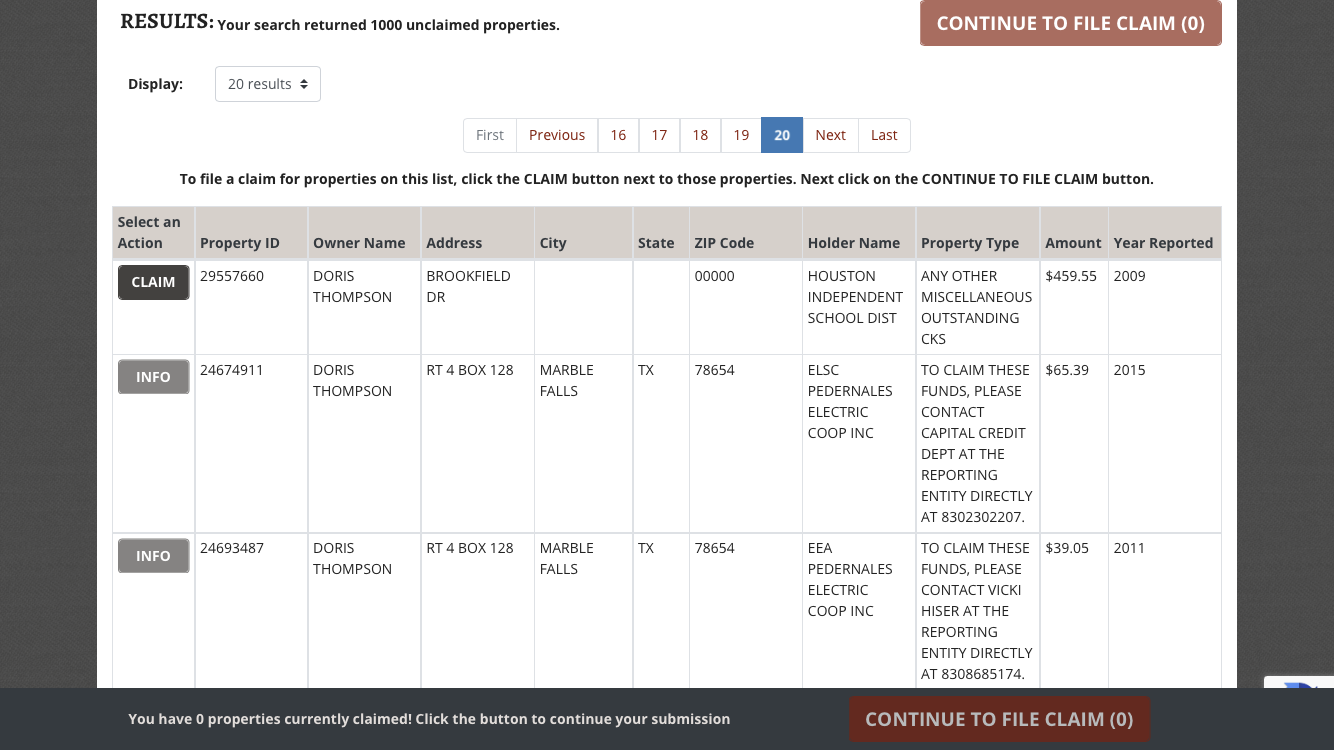Click property ID 24674911

[x=232, y=370]
